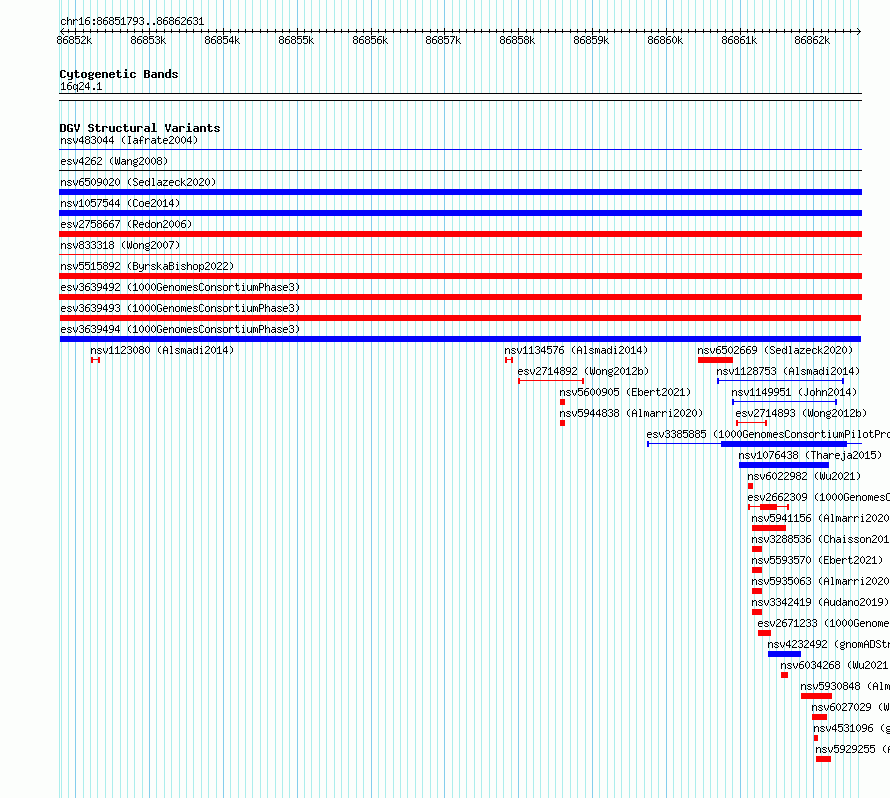Click the Cytogenetic Bands track title
This screenshot has height=798, width=890.
119,74
